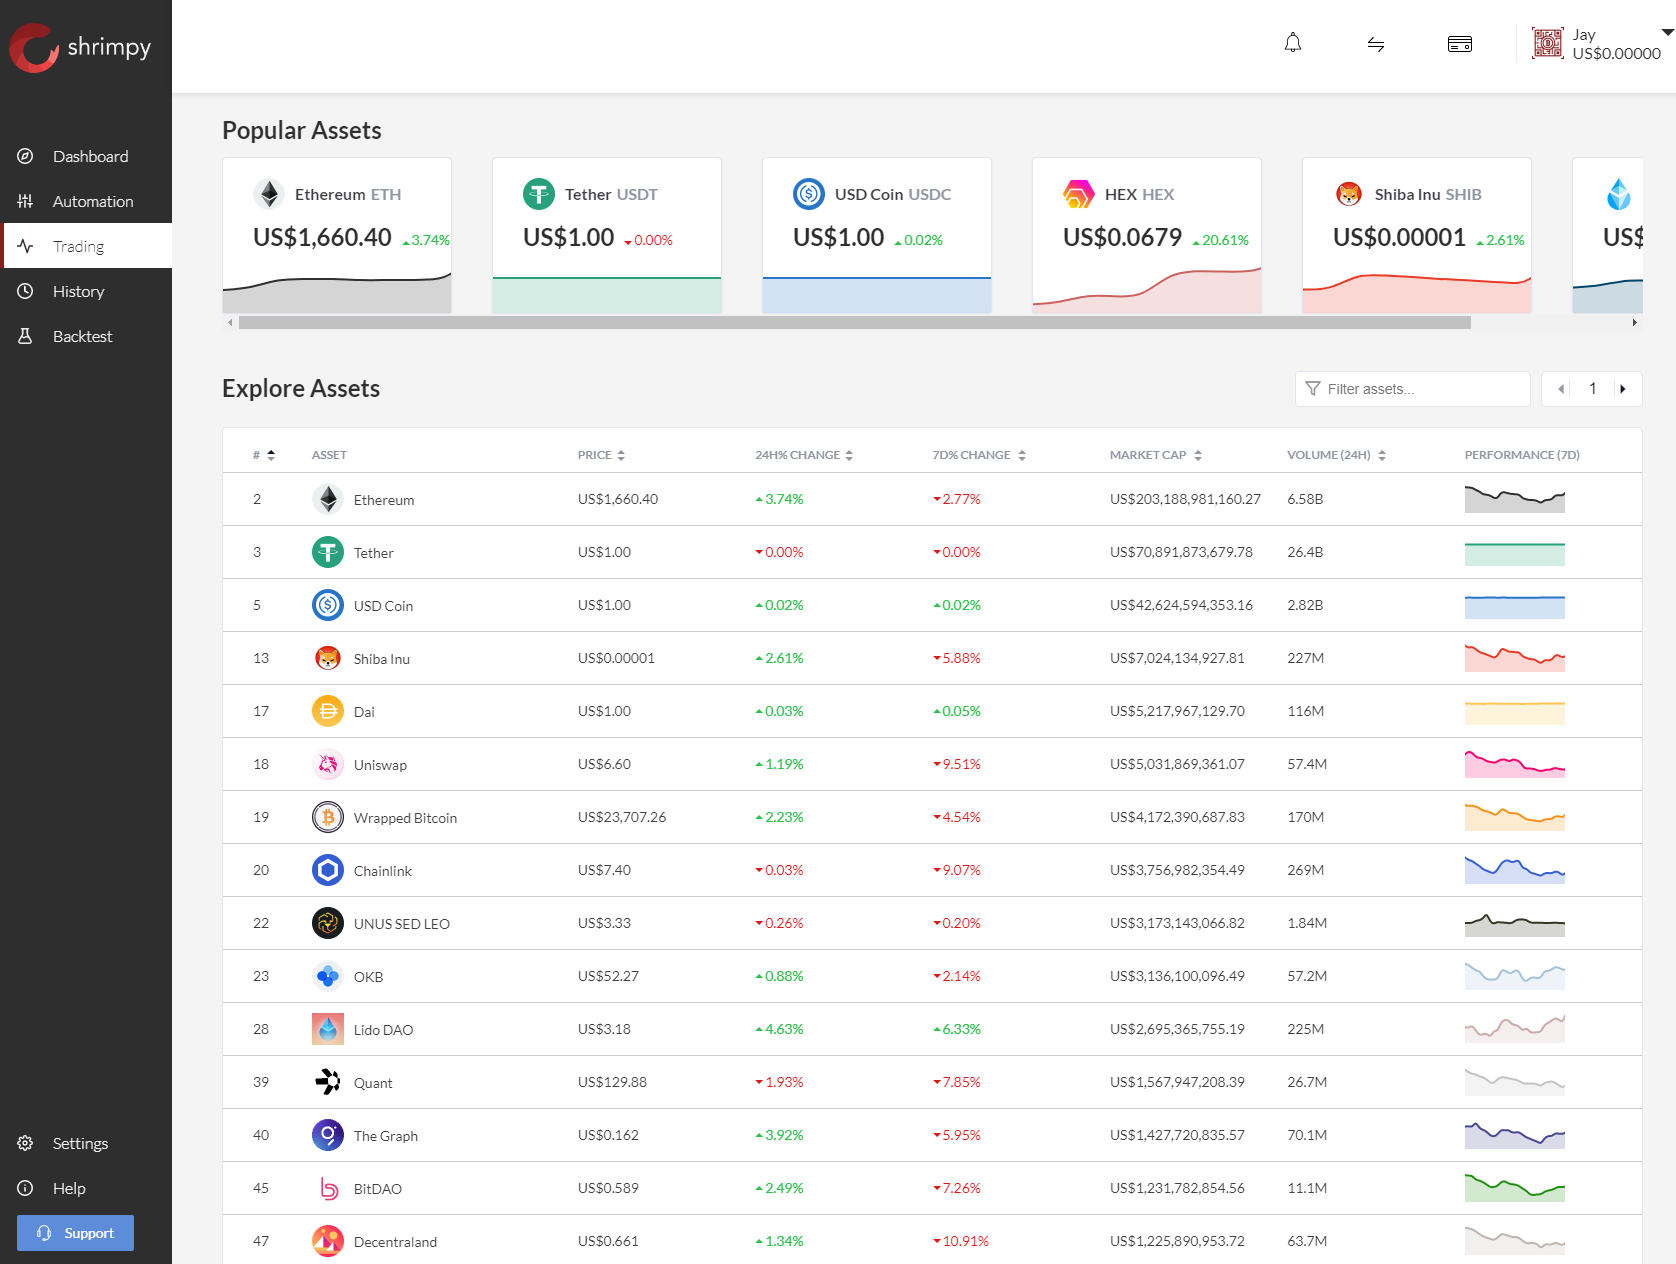Screen dimensions: 1676x1264
Task: Click Uniswap 7D performance sparkline
Action: [1515, 764]
